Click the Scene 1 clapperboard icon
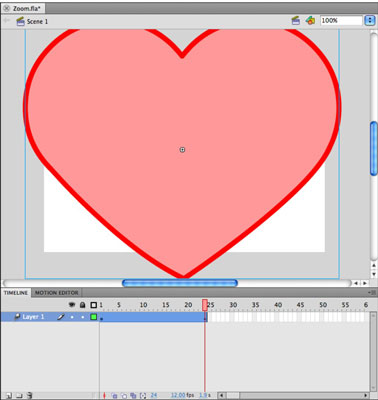The width and height of the screenshot is (378, 400). pyautogui.click(x=21, y=21)
